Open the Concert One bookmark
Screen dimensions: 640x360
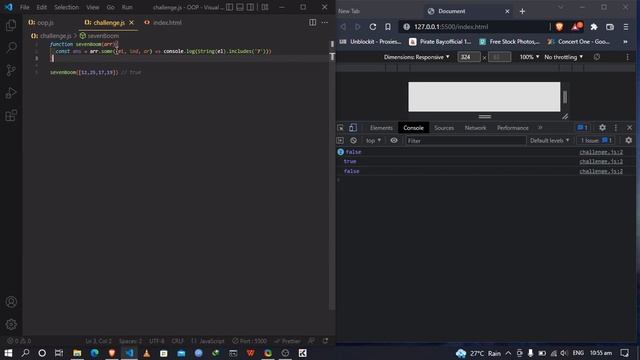coord(579,42)
